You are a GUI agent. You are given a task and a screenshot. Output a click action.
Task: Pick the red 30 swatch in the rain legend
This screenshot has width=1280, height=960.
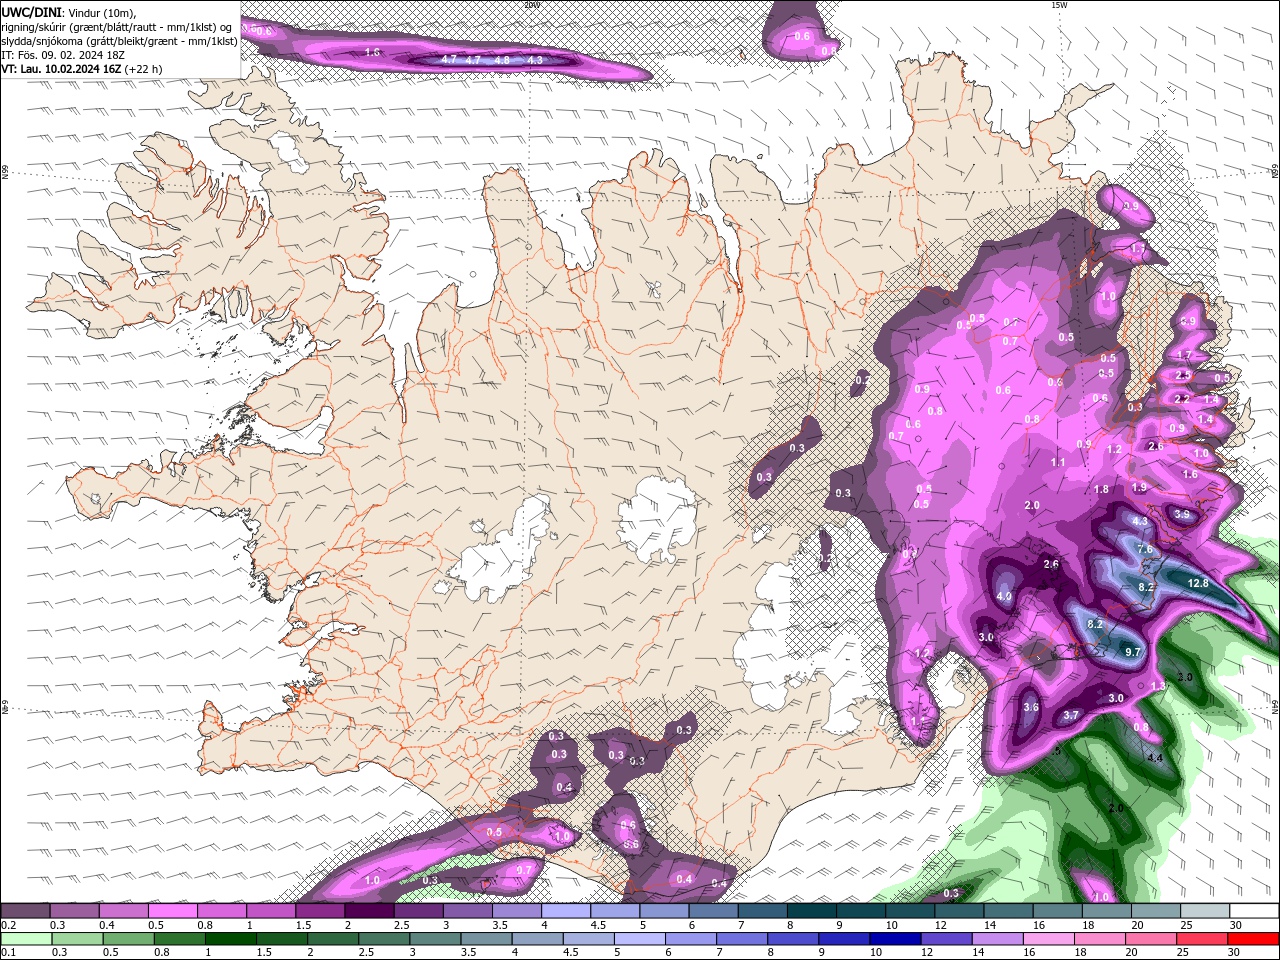coord(1253,938)
